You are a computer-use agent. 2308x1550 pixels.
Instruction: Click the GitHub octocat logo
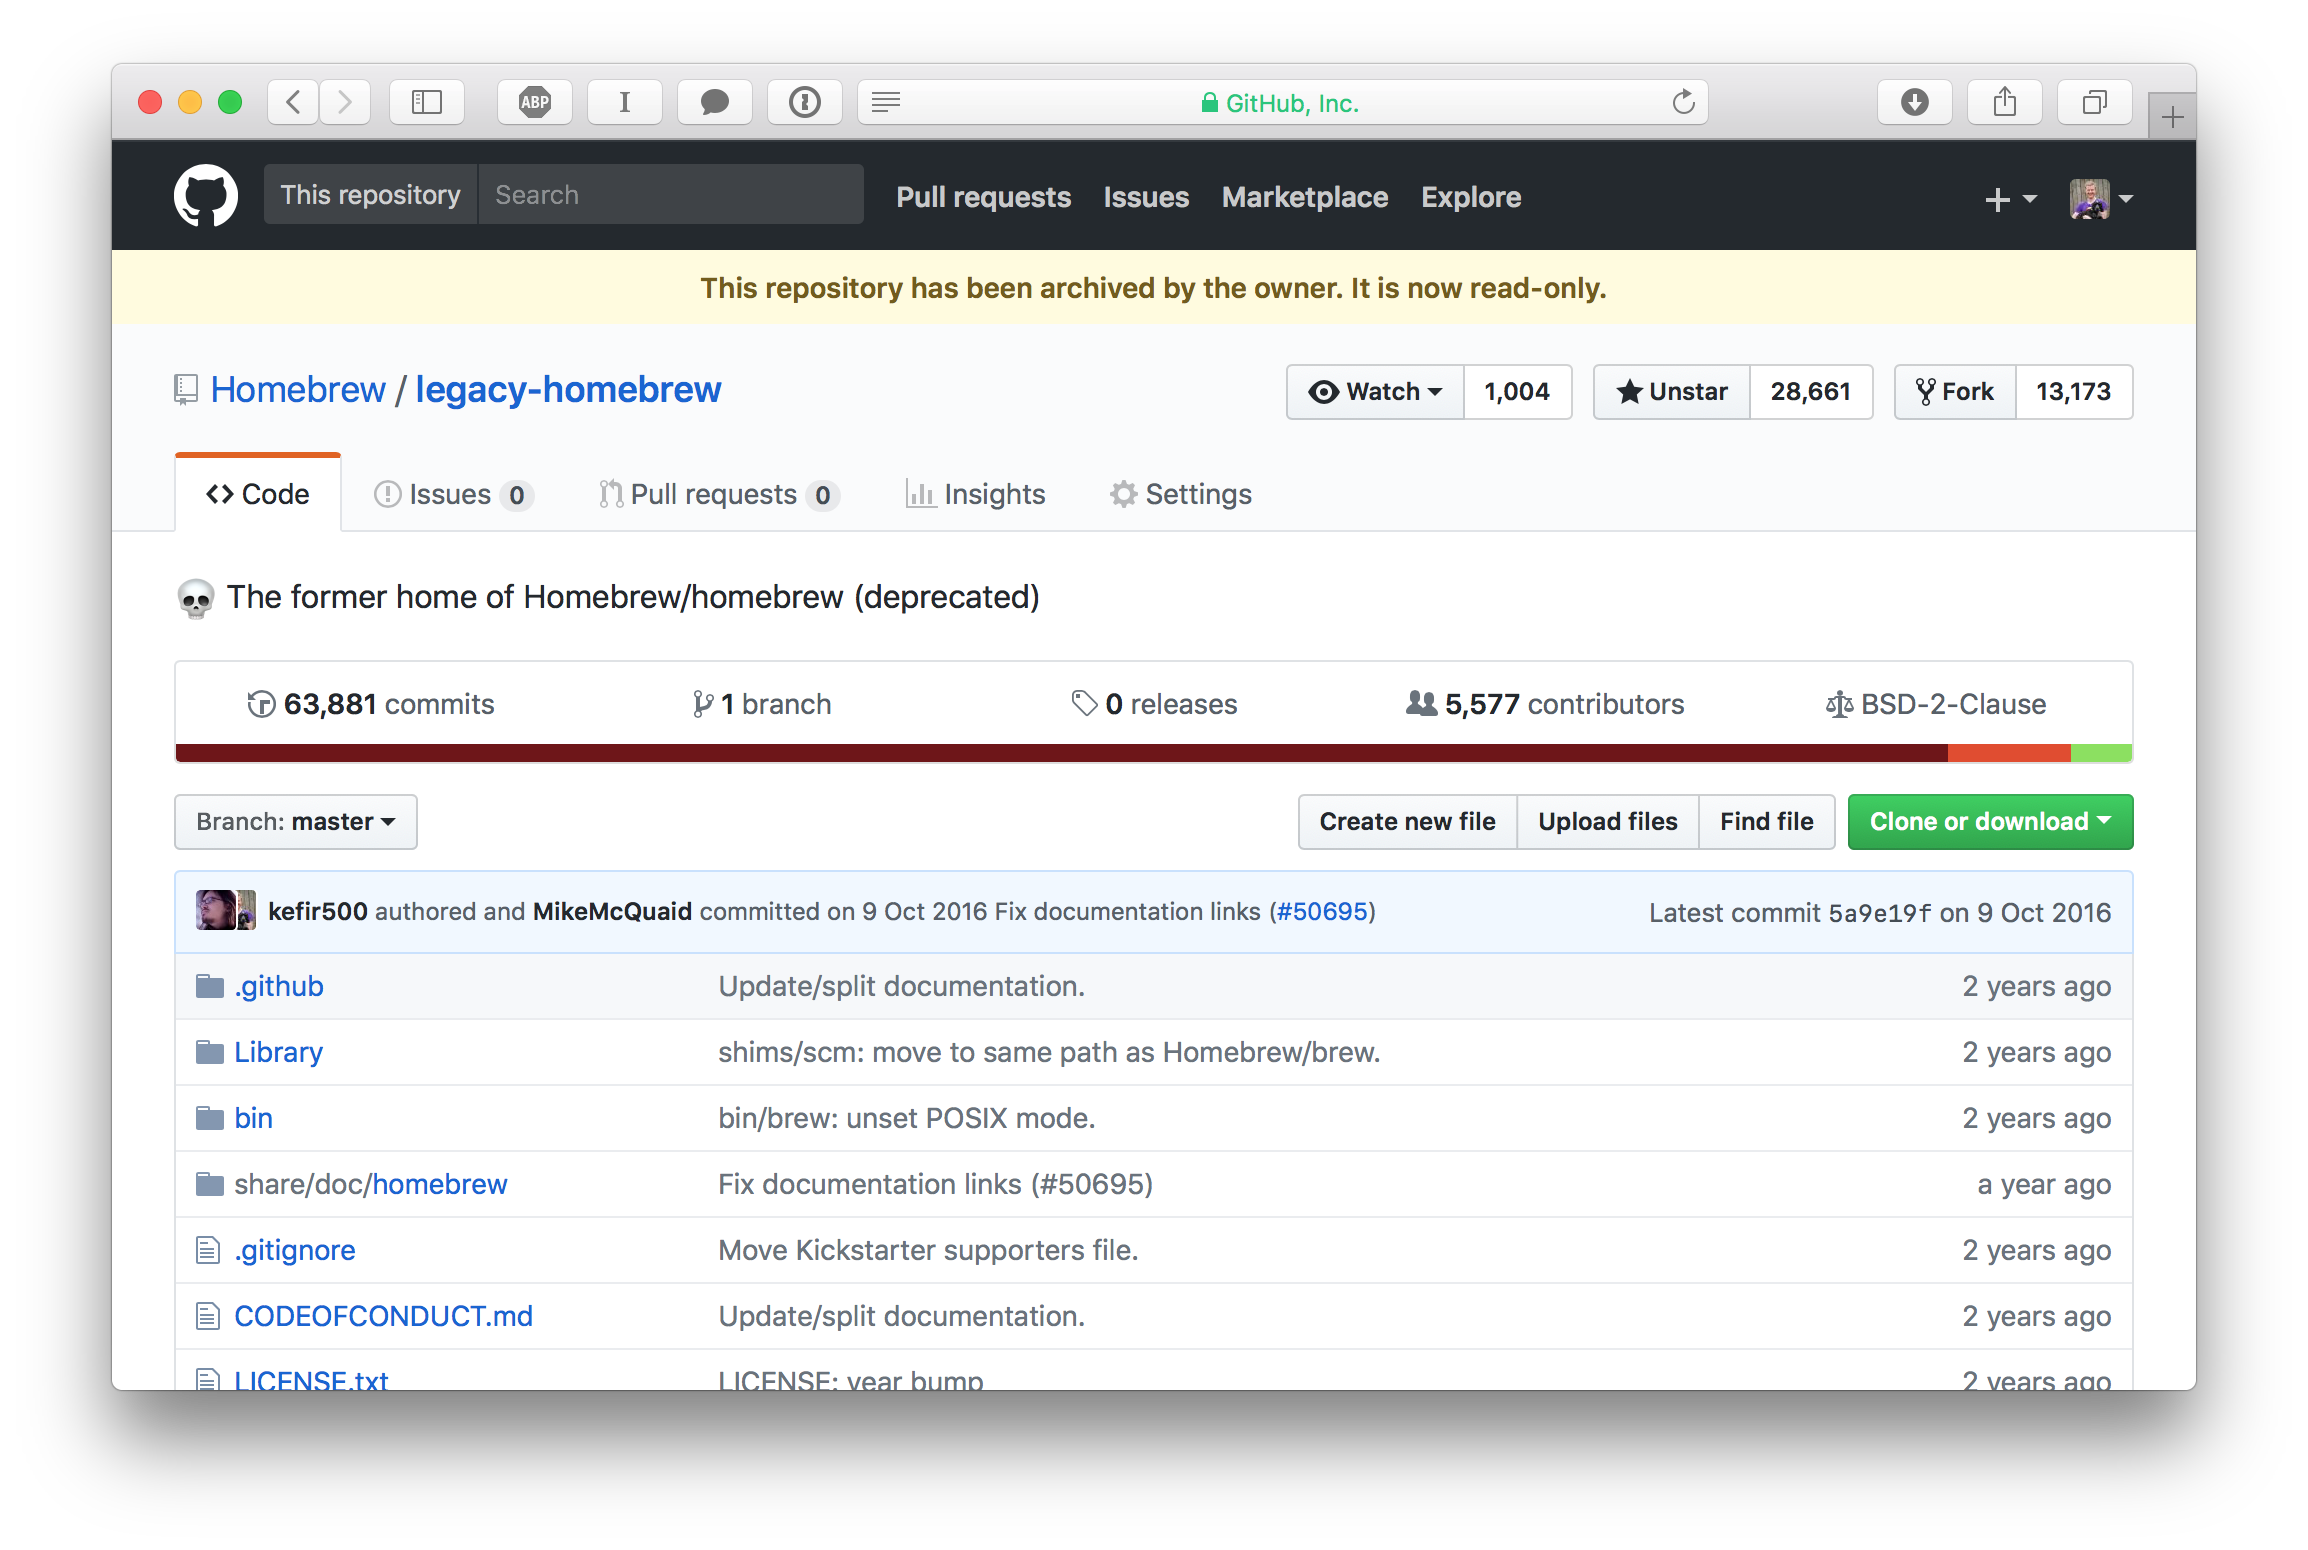pyautogui.click(x=206, y=195)
